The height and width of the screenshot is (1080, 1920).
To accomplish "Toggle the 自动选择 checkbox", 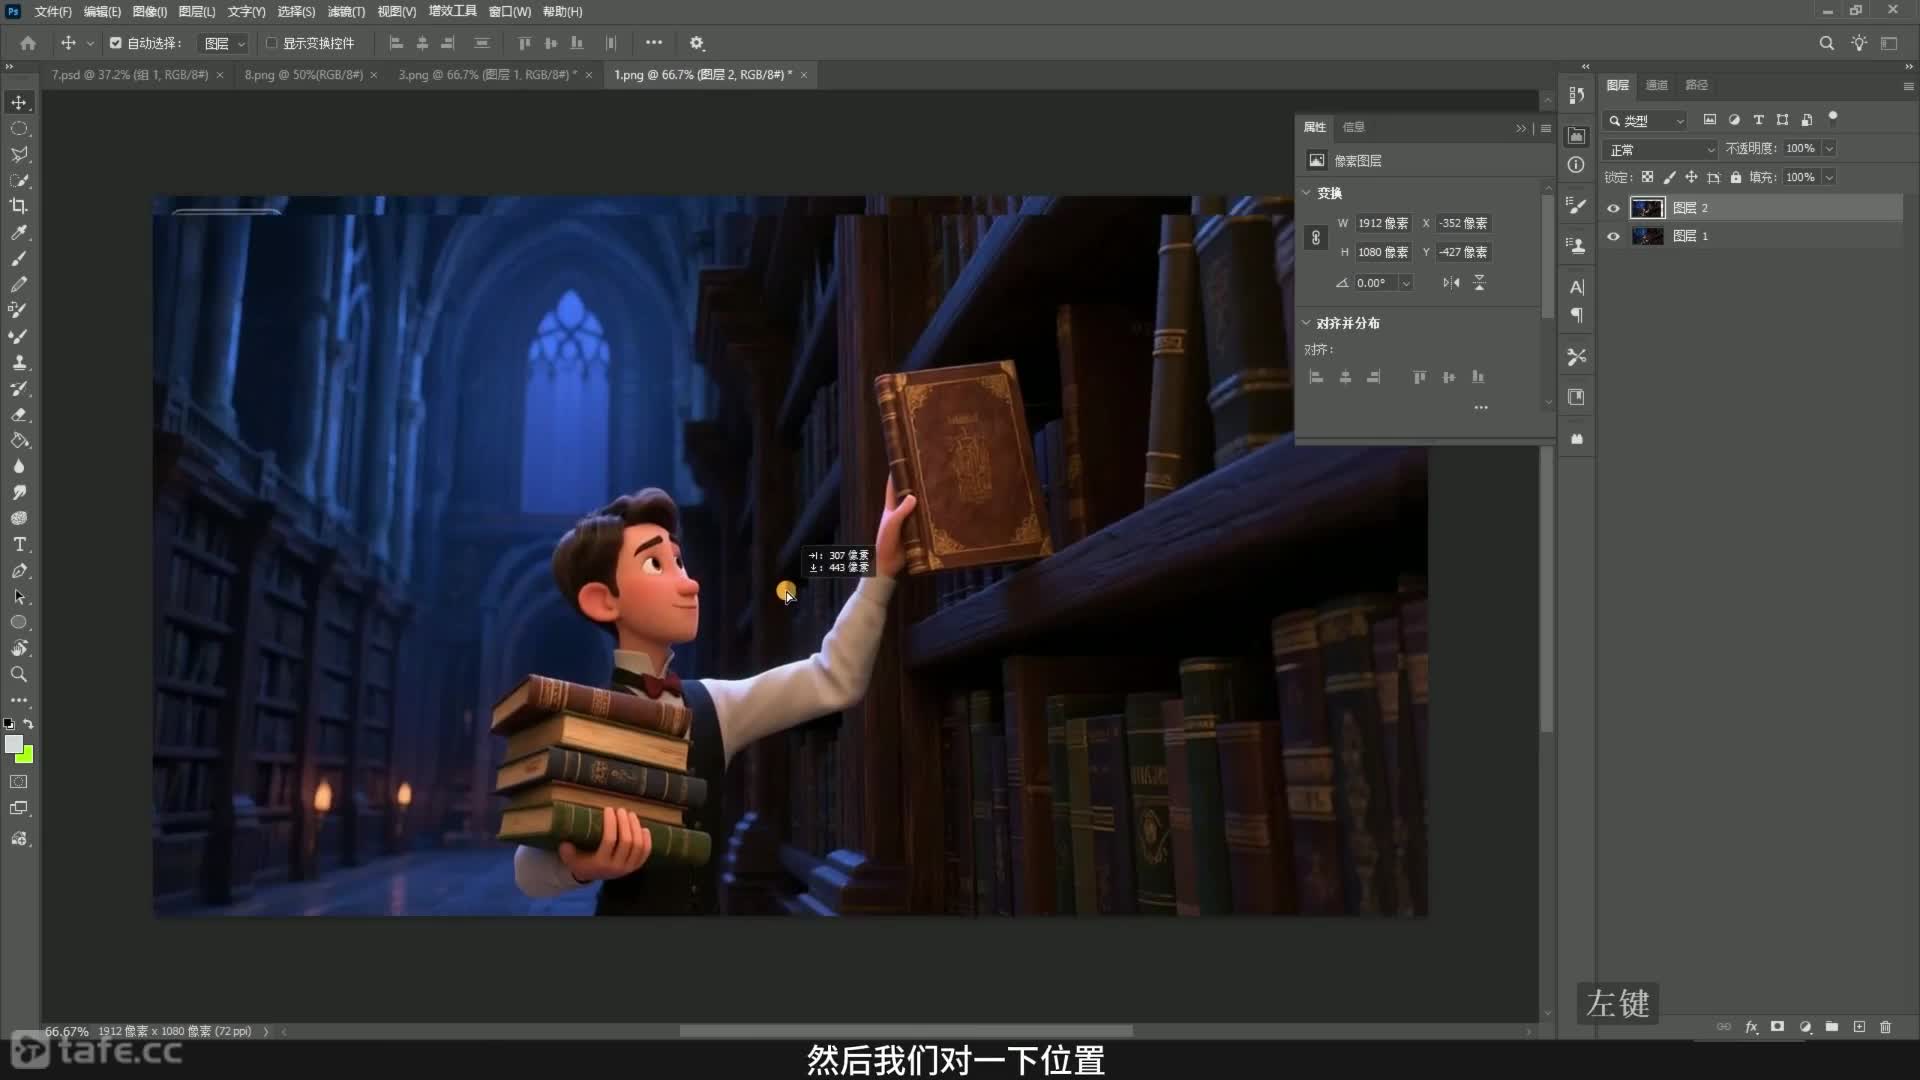I will [x=116, y=43].
